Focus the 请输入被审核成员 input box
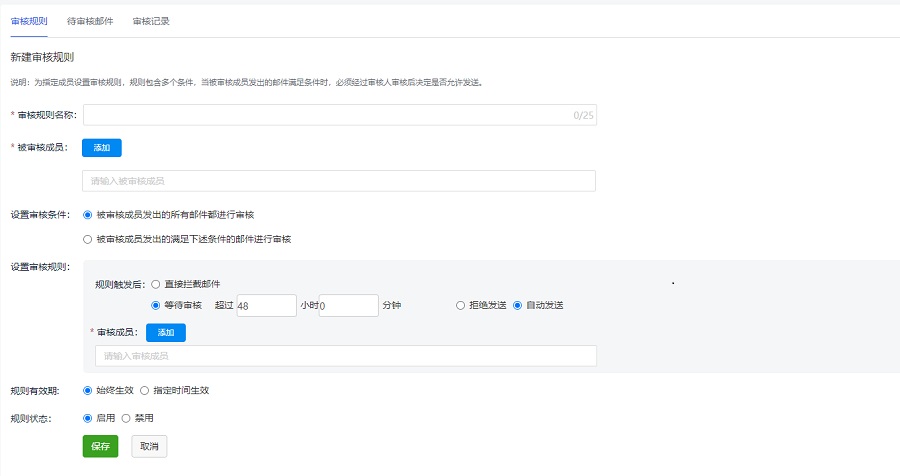This screenshot has width=900, height=476. pos(339,181)
